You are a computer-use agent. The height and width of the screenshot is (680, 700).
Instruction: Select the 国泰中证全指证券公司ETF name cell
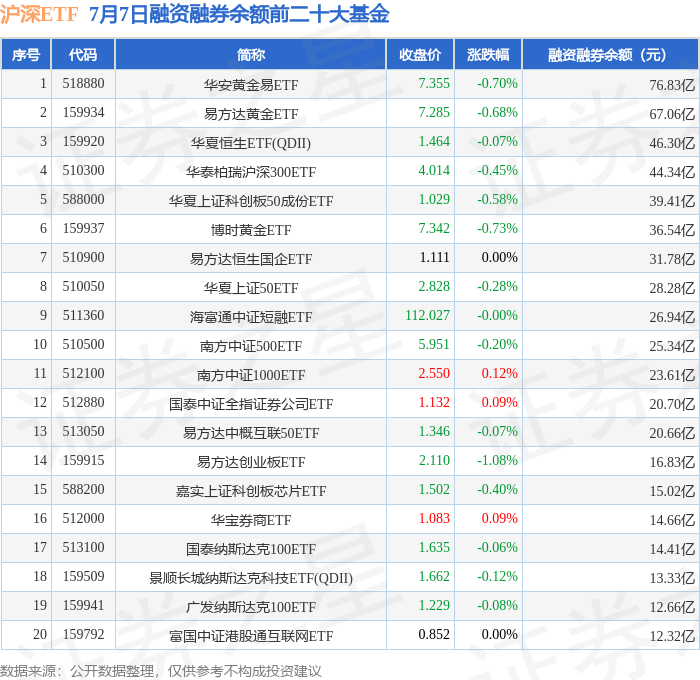250,404
